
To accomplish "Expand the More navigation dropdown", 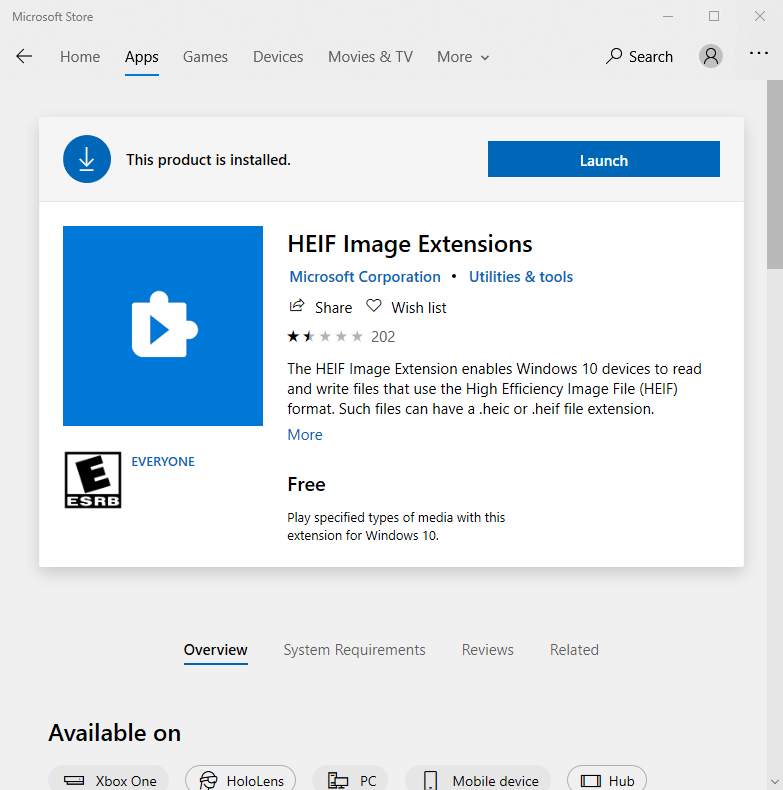I will click(463, 57).
